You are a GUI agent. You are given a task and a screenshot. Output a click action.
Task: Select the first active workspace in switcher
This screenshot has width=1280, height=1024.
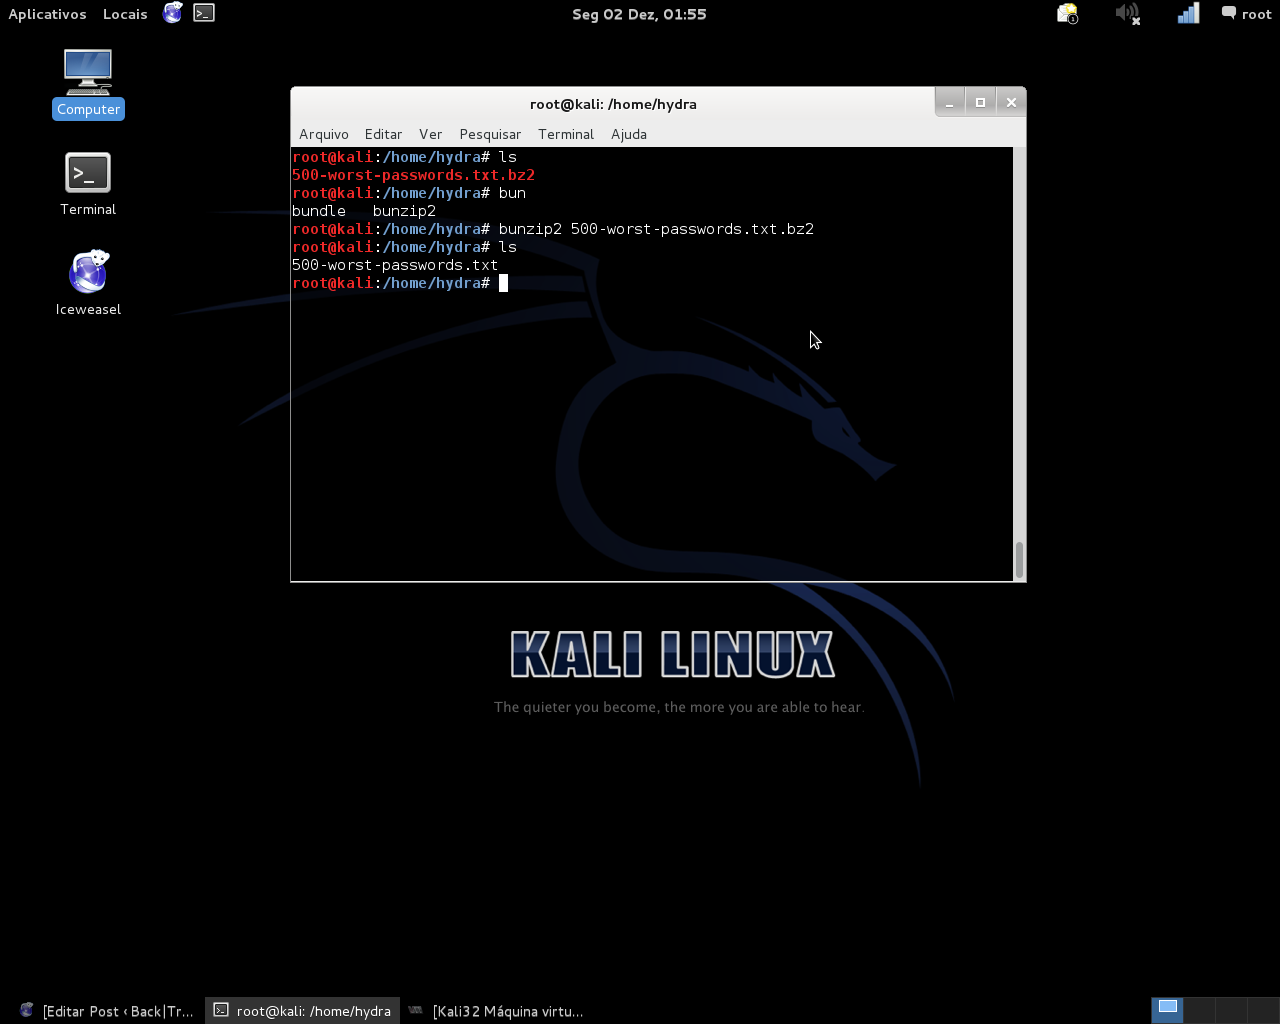1167,1010
